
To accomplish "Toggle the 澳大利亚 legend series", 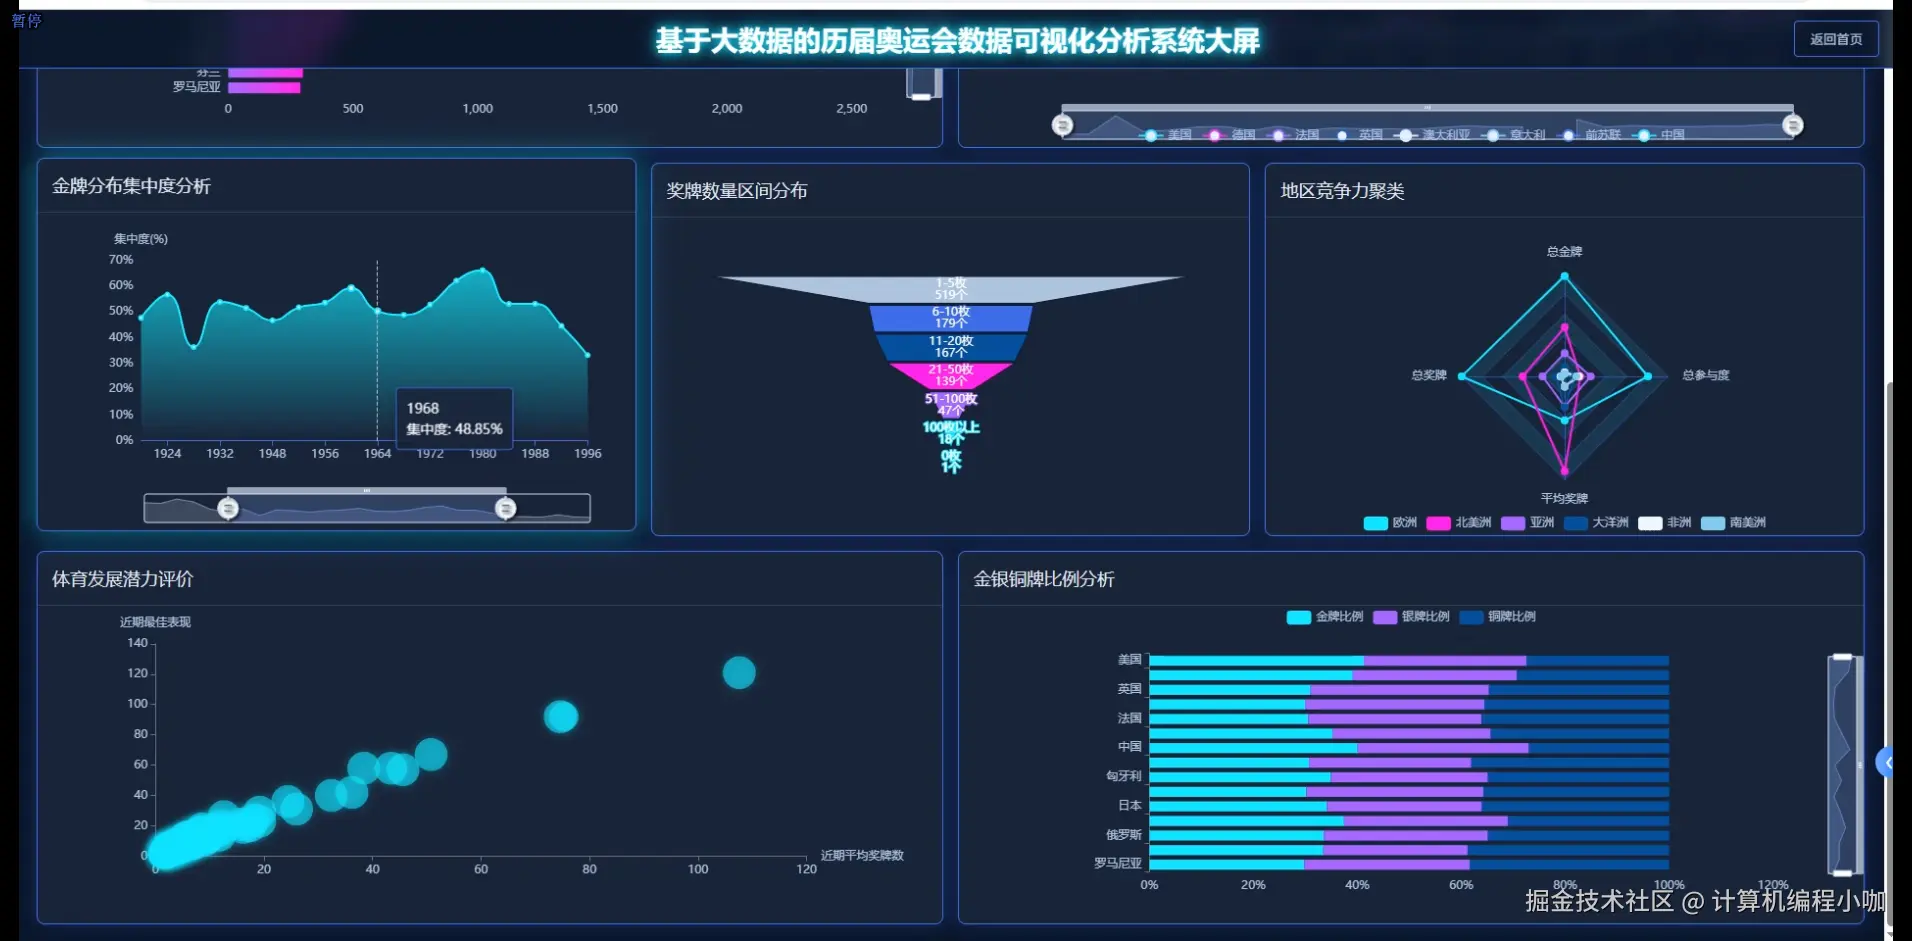I will point(1432,134).
